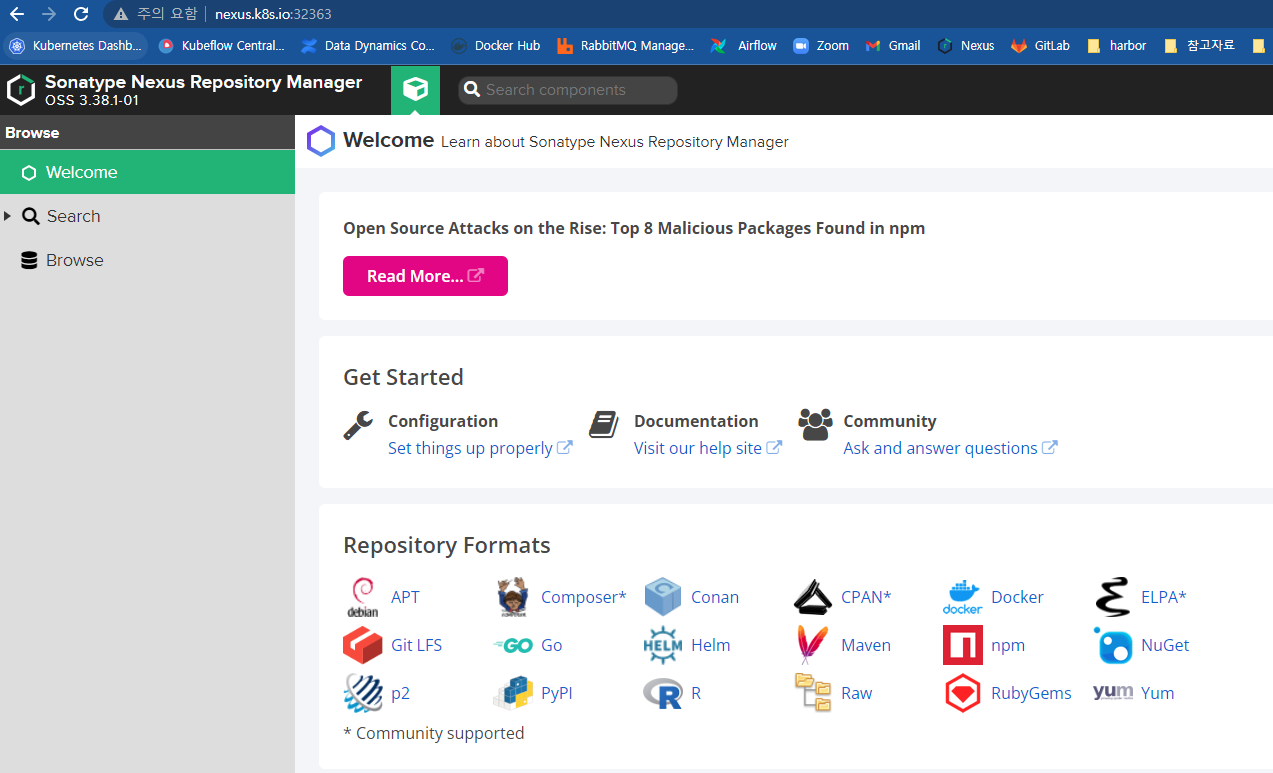The width and height of the screenshot is (1273, 773).
Task: Click the Docker whale icon
Action: click(962, 597)
